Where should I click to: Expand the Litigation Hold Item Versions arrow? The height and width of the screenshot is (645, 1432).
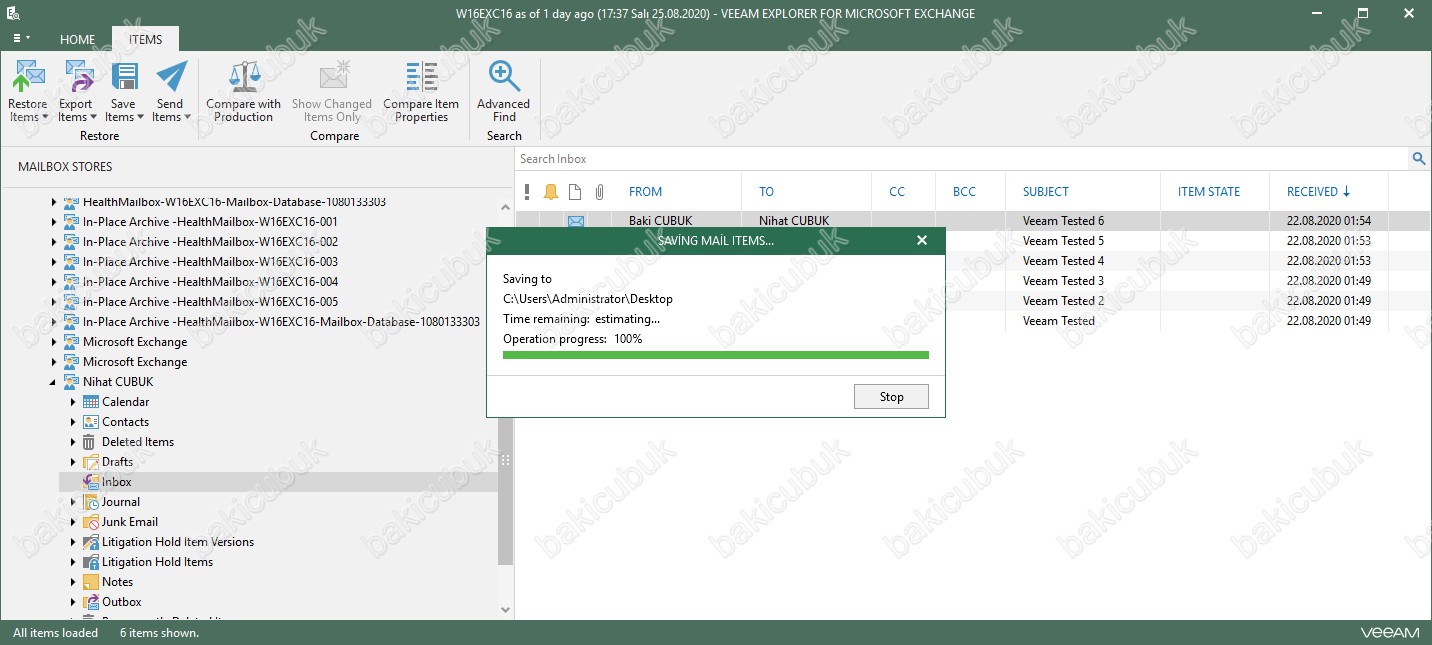tap(73, 542)
